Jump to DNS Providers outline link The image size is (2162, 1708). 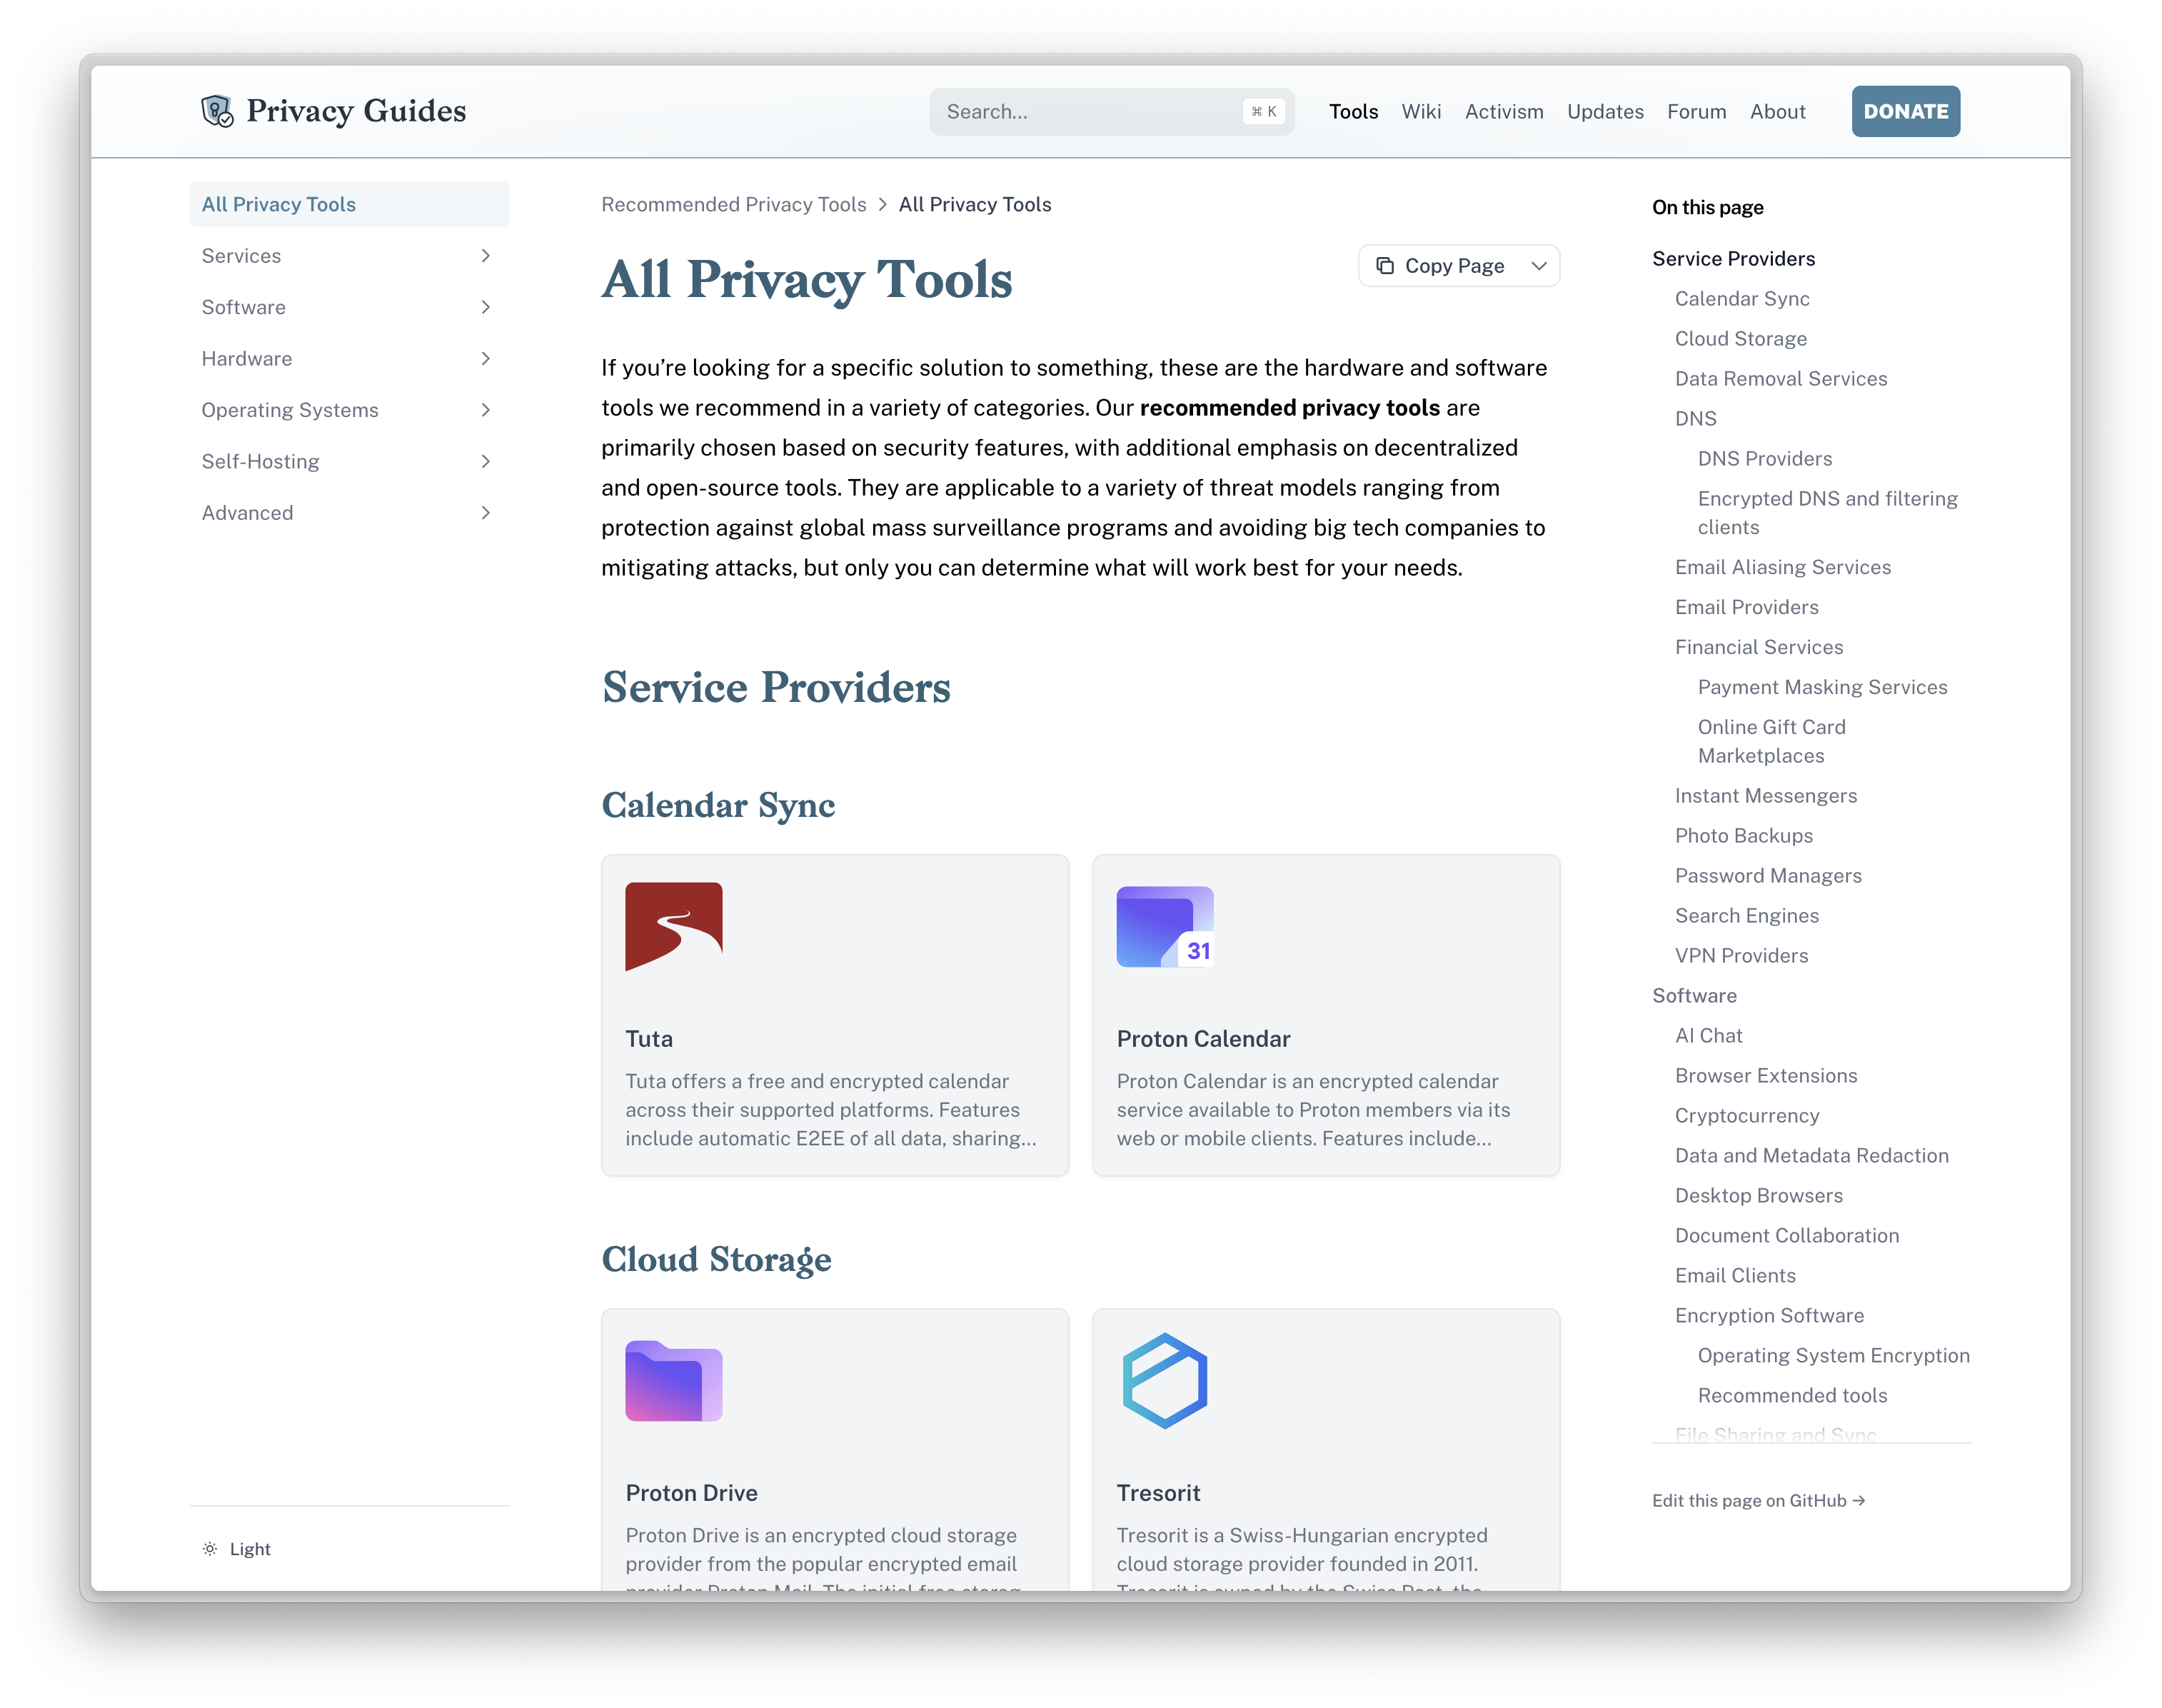(x=1765, y=459)
